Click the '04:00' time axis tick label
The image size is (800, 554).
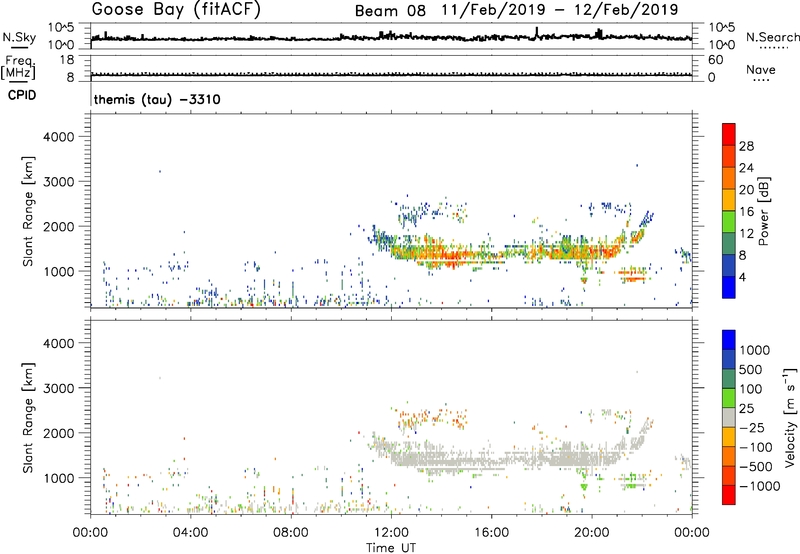click(190, 533)
